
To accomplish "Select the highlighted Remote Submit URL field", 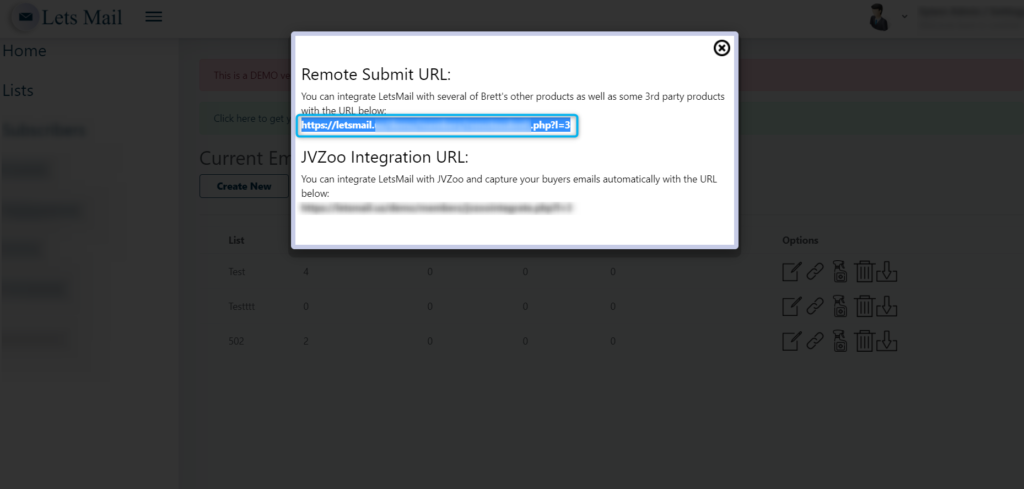I will coord(437,125).
